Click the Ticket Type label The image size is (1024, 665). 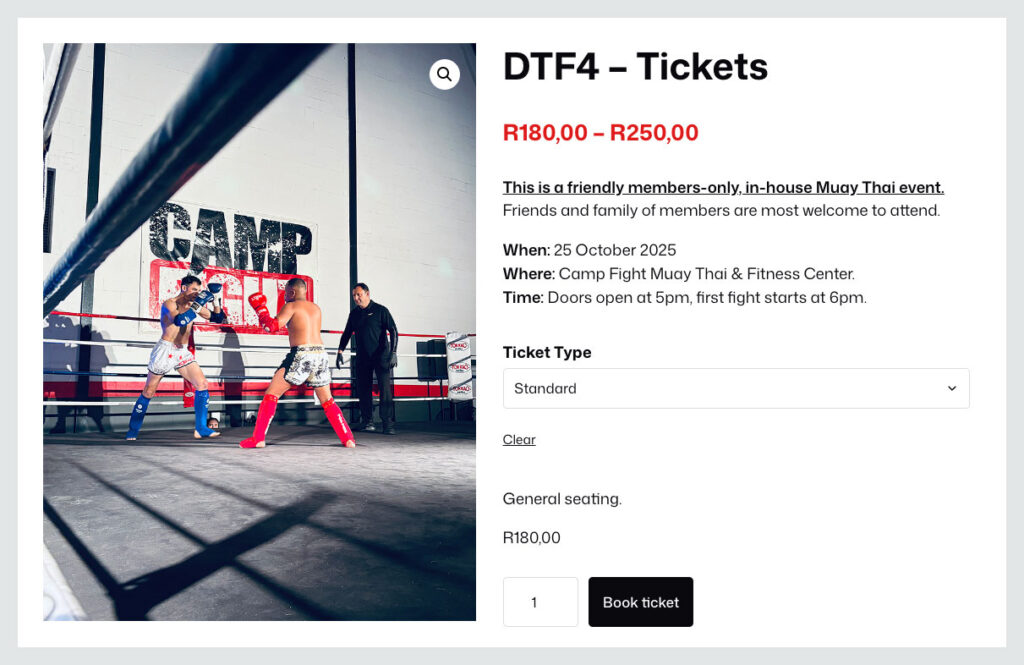(x=546, y=352)
